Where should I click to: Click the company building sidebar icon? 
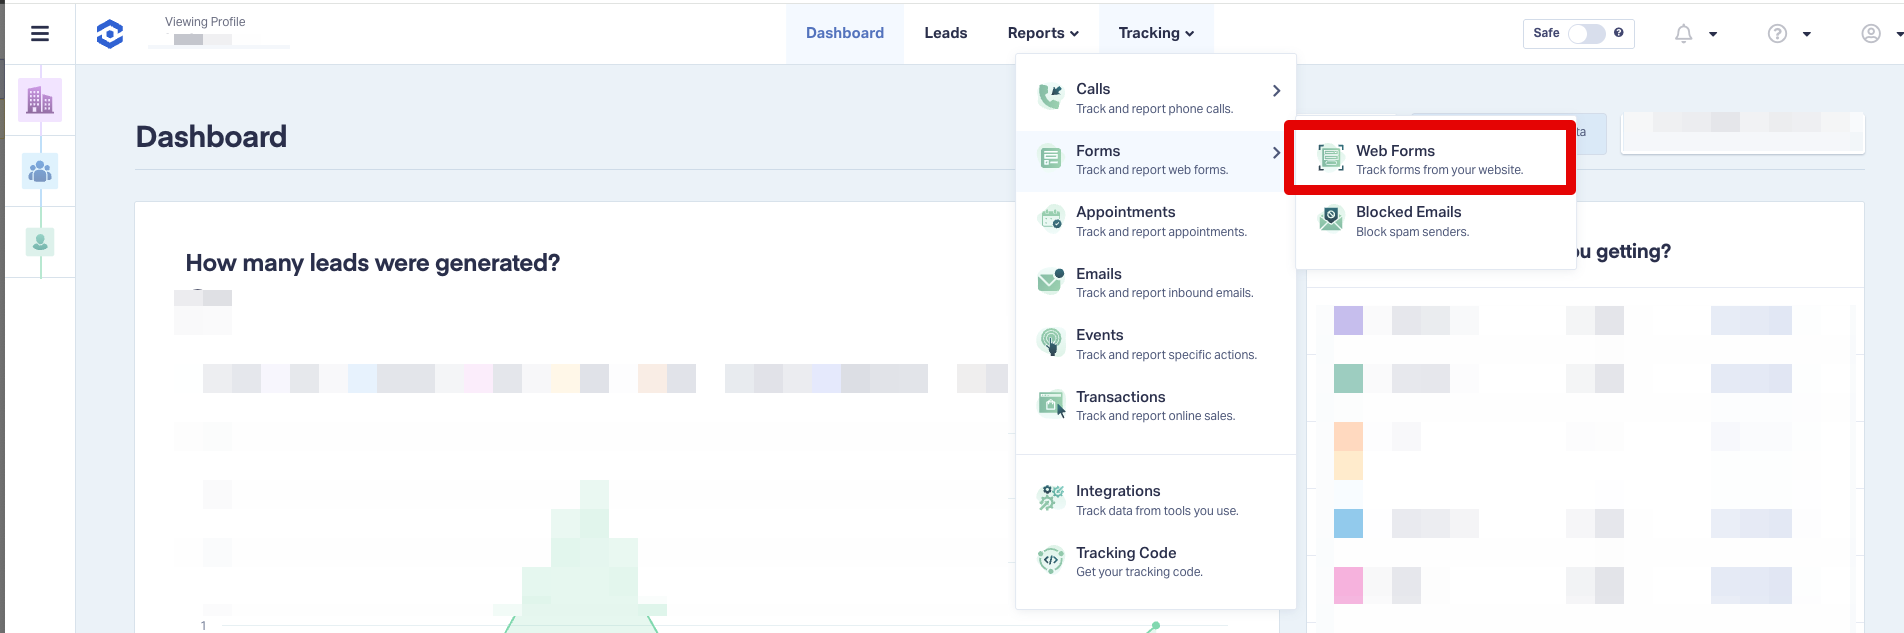(40, 100)
